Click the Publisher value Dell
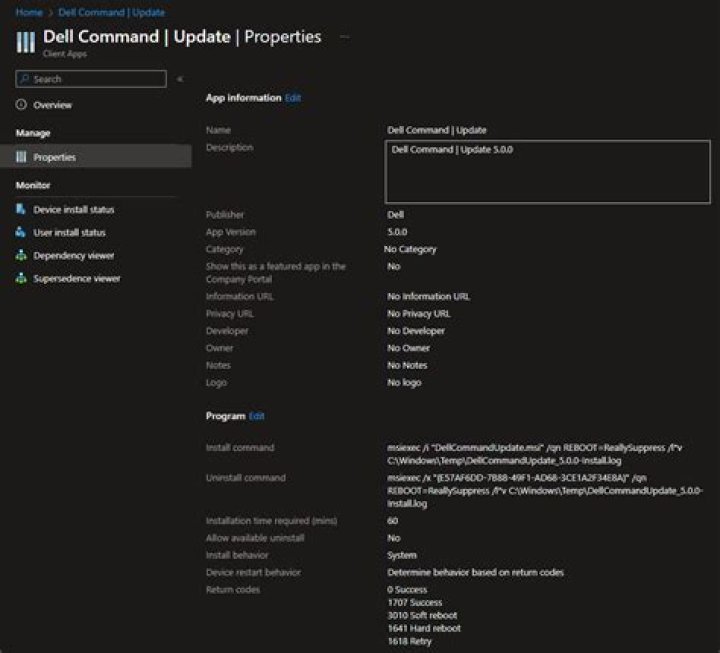The width and height of the screenshot is (720, 653). pos(395,215)
